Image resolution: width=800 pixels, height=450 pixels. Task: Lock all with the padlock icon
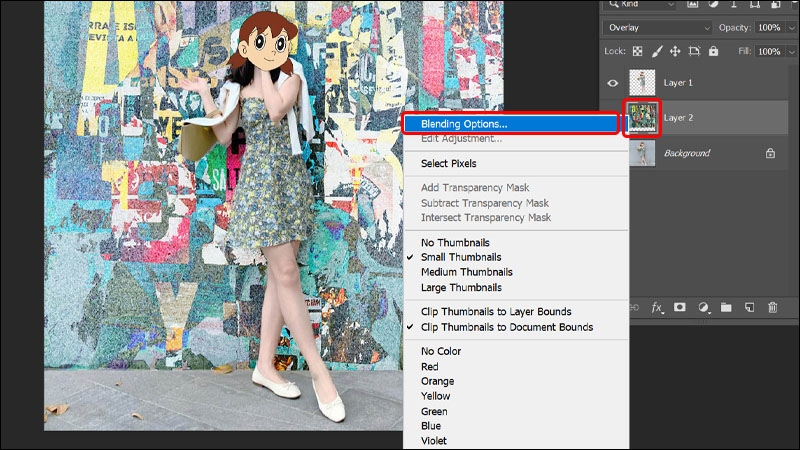[713, 51]
